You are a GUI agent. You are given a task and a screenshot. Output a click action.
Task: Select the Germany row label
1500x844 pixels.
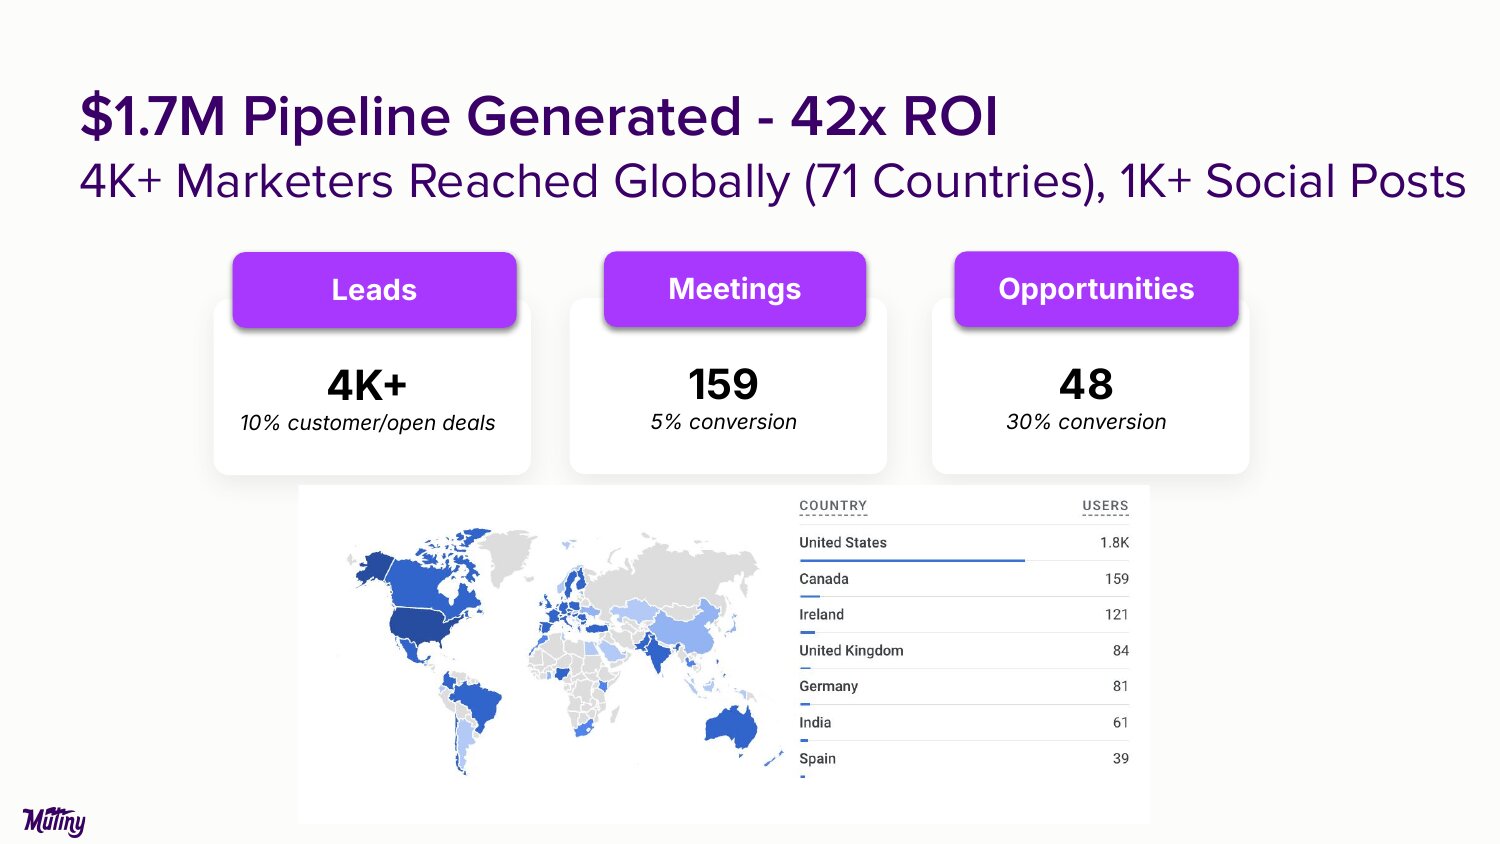828,687
